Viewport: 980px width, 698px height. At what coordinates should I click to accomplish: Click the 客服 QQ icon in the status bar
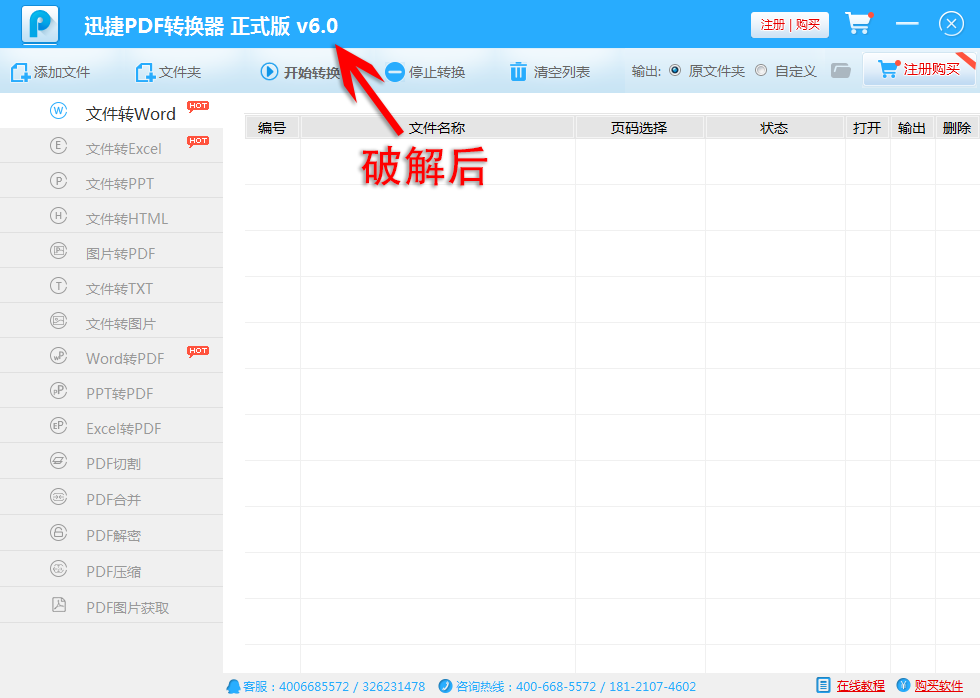click(234, 686)
